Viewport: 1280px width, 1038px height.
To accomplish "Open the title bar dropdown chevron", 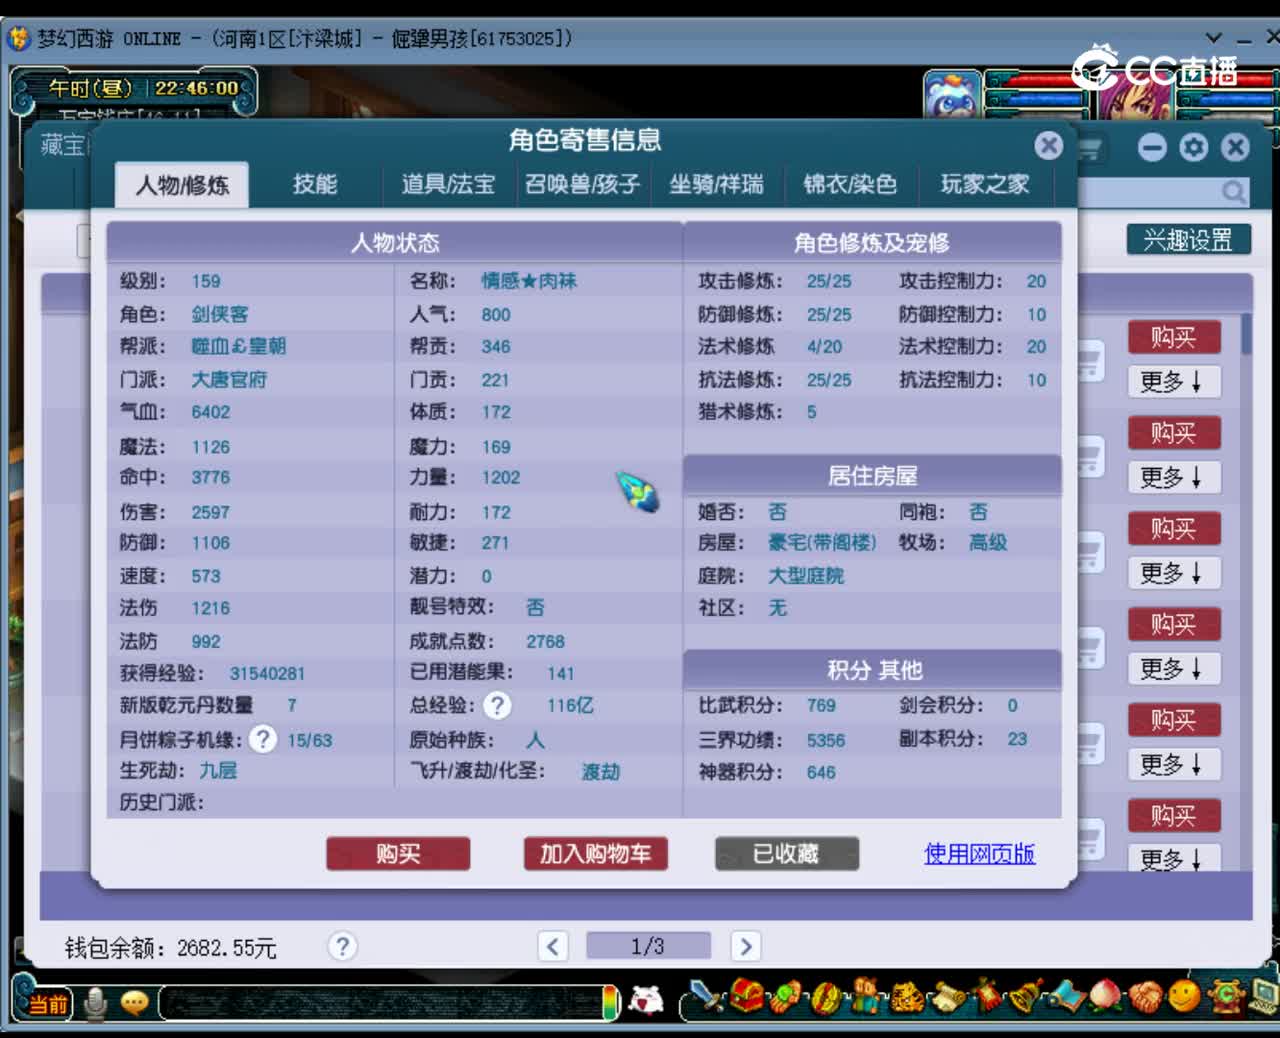I will 1214,38.
